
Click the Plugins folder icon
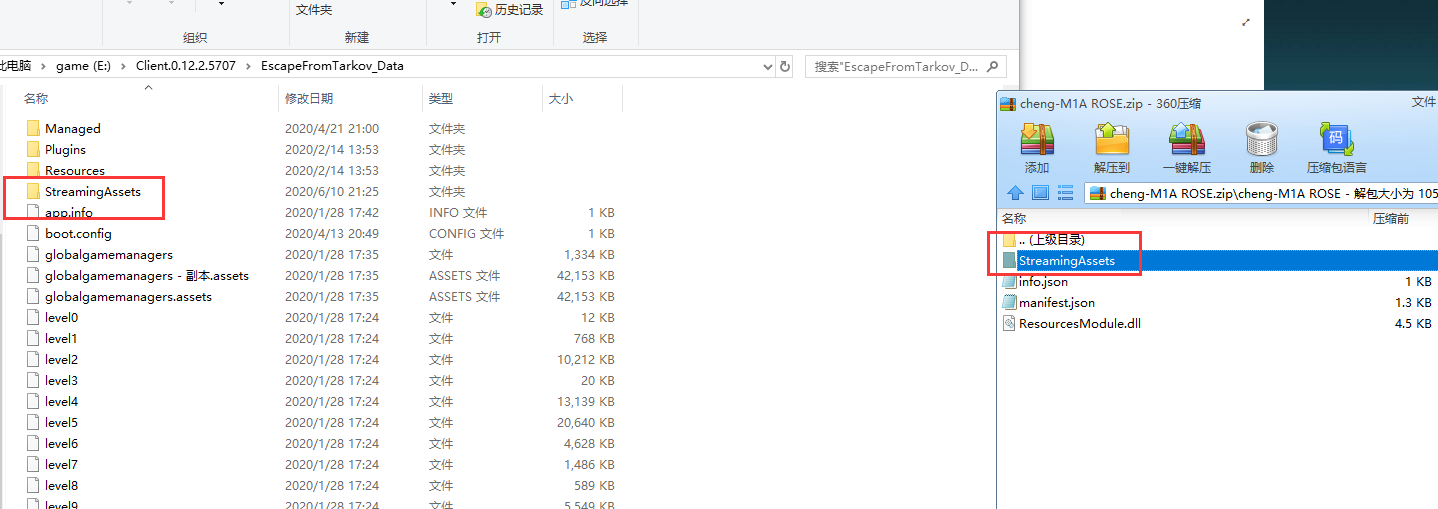33,149
